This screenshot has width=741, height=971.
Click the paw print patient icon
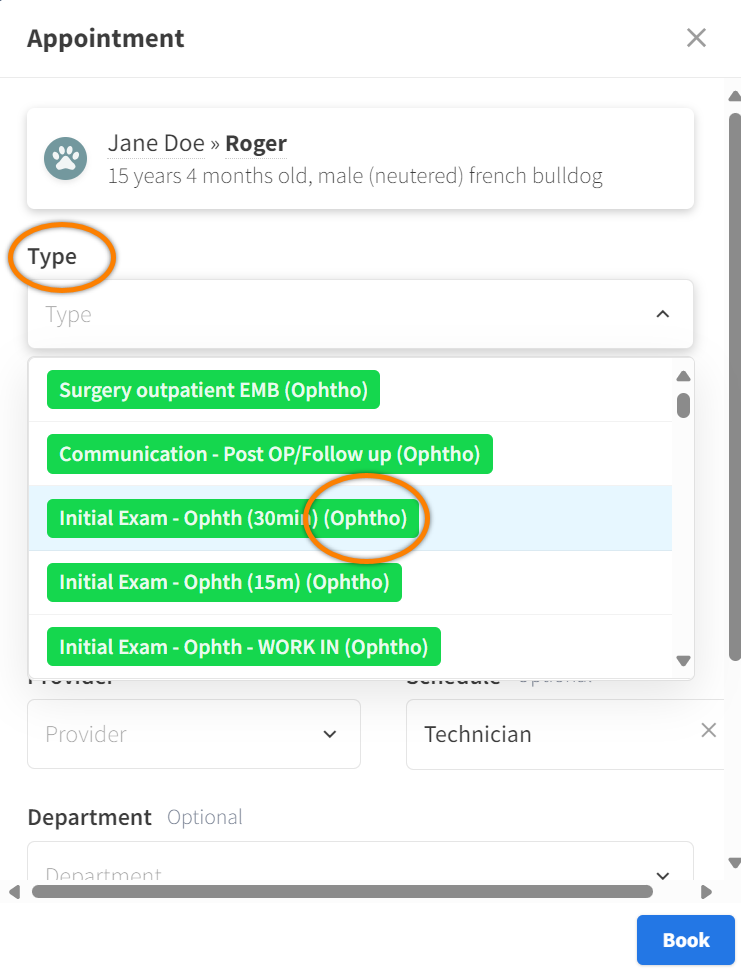(65, 158)
